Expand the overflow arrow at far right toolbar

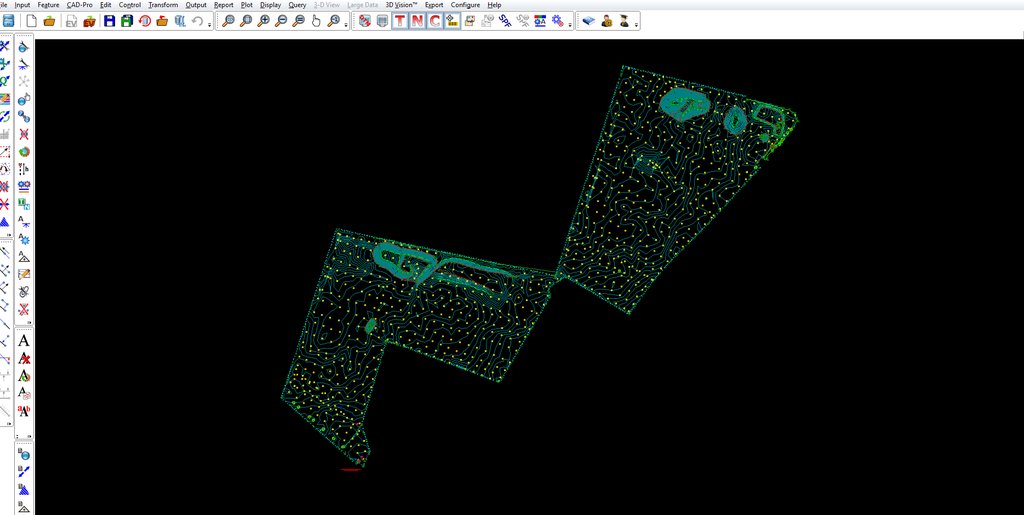coord(636,24)
